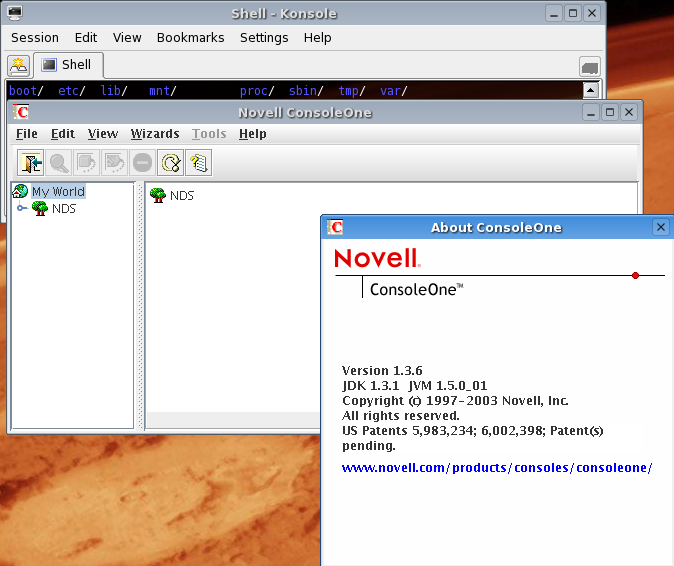Click the grayed move object toolbar icon

tap(86, 163)
